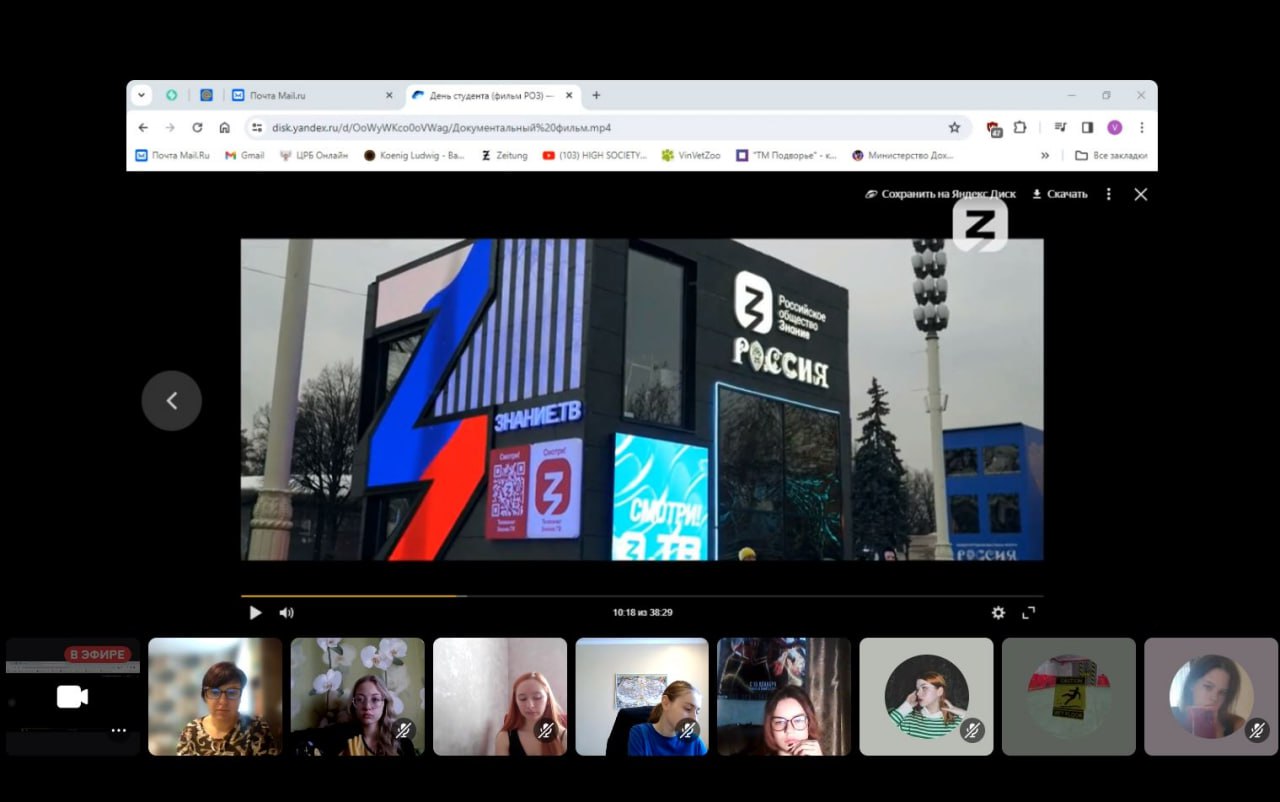1280x802 pixels.
Task: Select the participant with posters behind her
Action: (x=784, y=696)
